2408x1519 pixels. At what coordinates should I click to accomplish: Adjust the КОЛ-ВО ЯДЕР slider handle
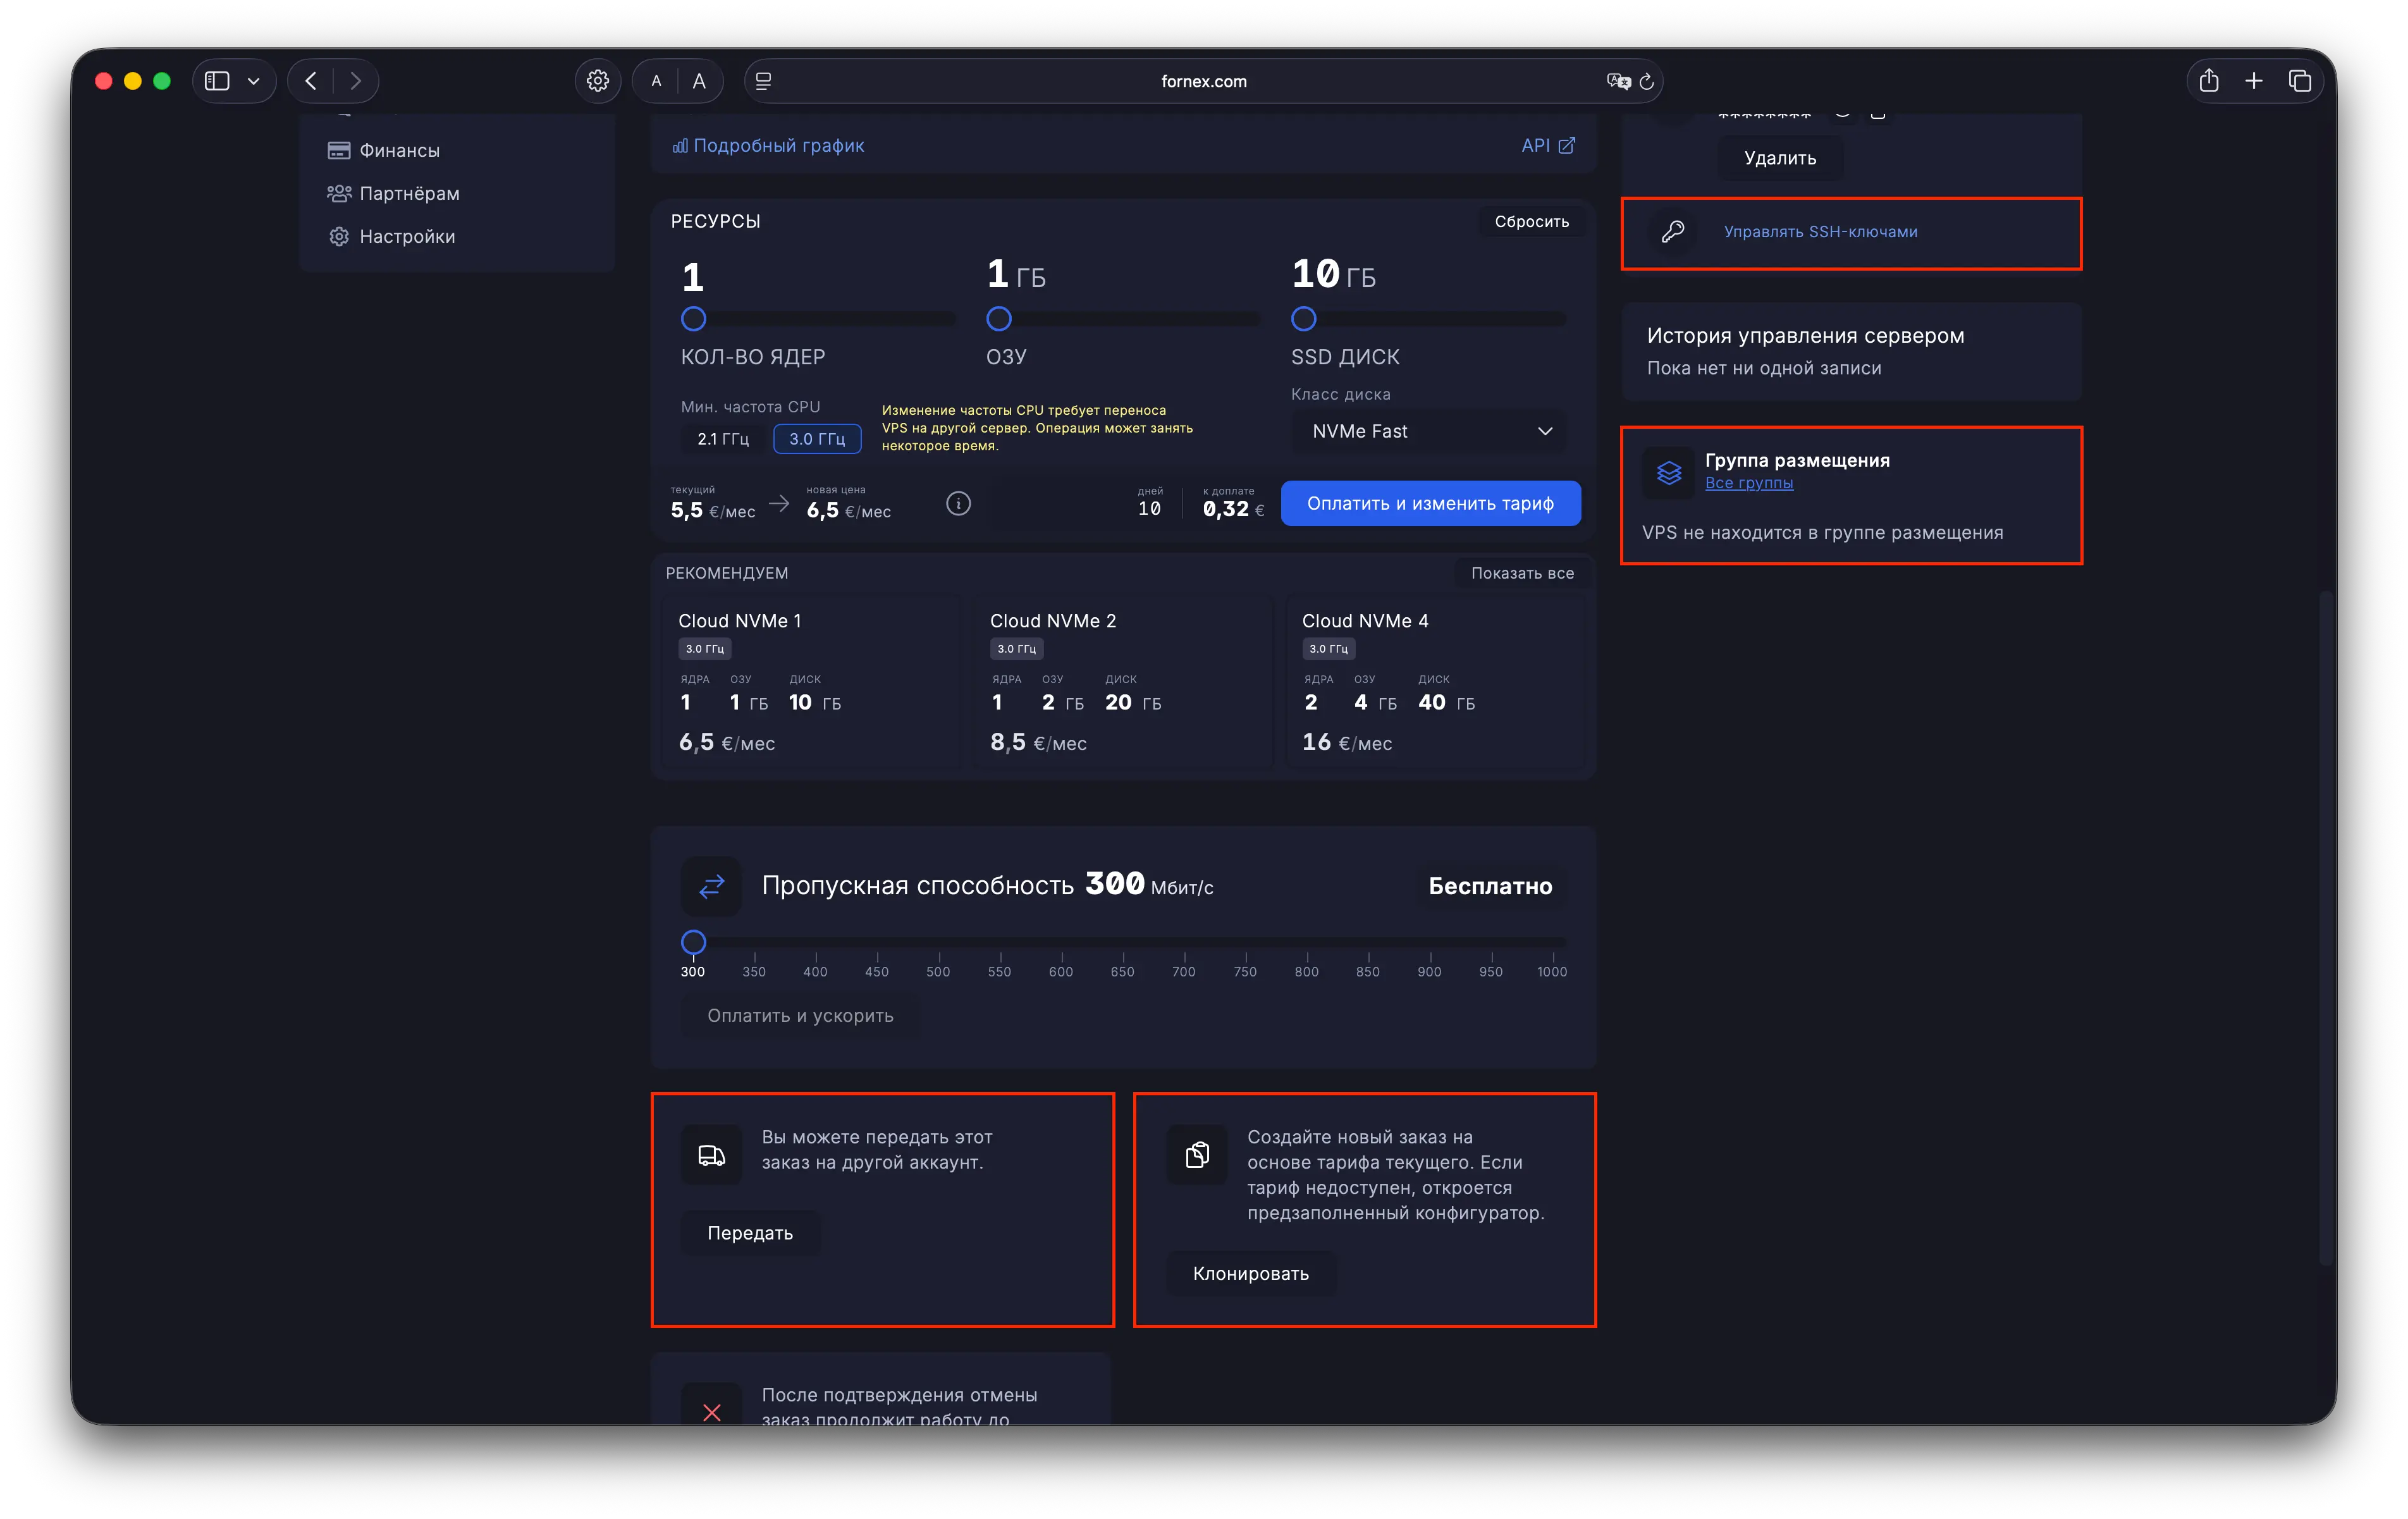point(693,319)
